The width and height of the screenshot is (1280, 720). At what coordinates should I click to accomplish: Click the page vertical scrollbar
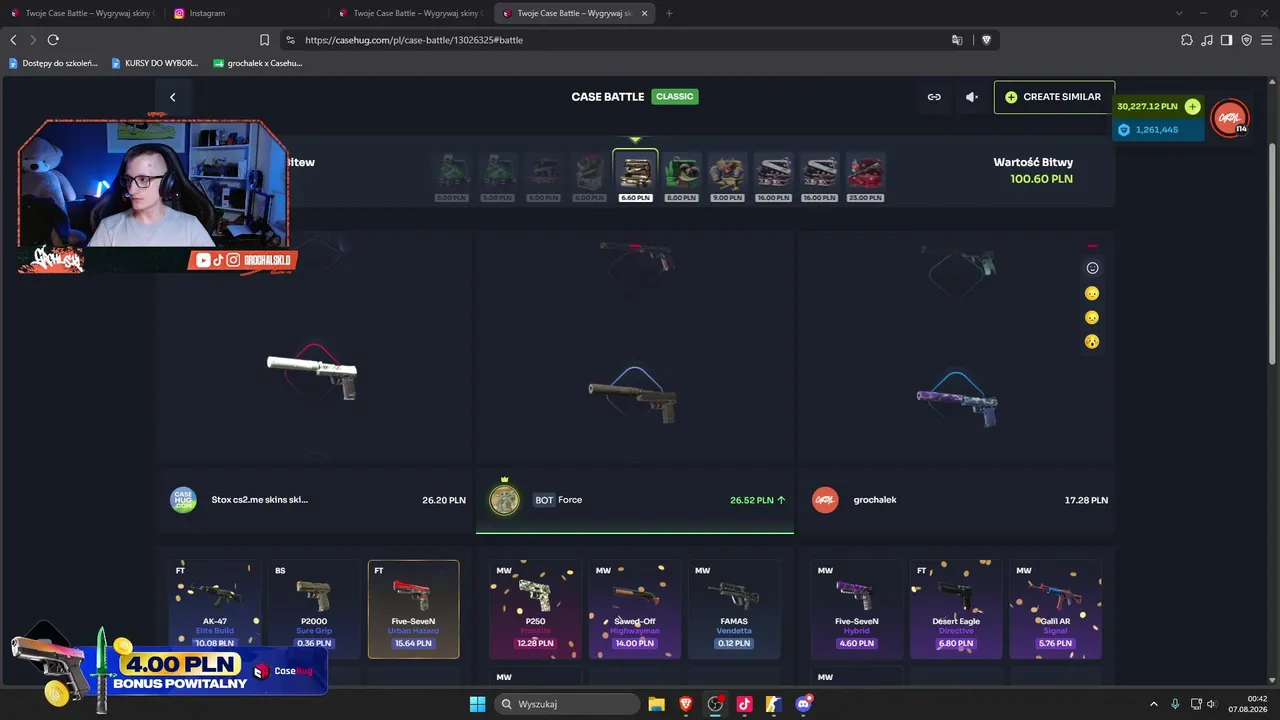[x=1273, y=255]
